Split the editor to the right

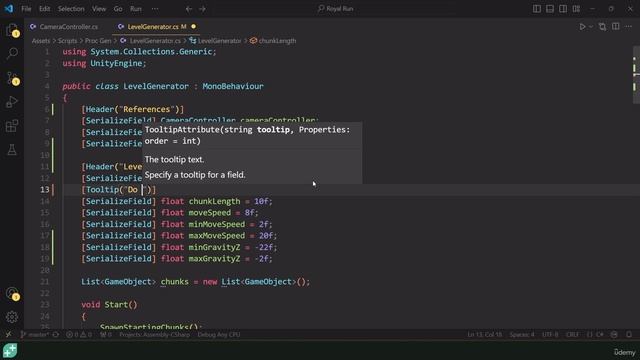click(x=616, y=27)
